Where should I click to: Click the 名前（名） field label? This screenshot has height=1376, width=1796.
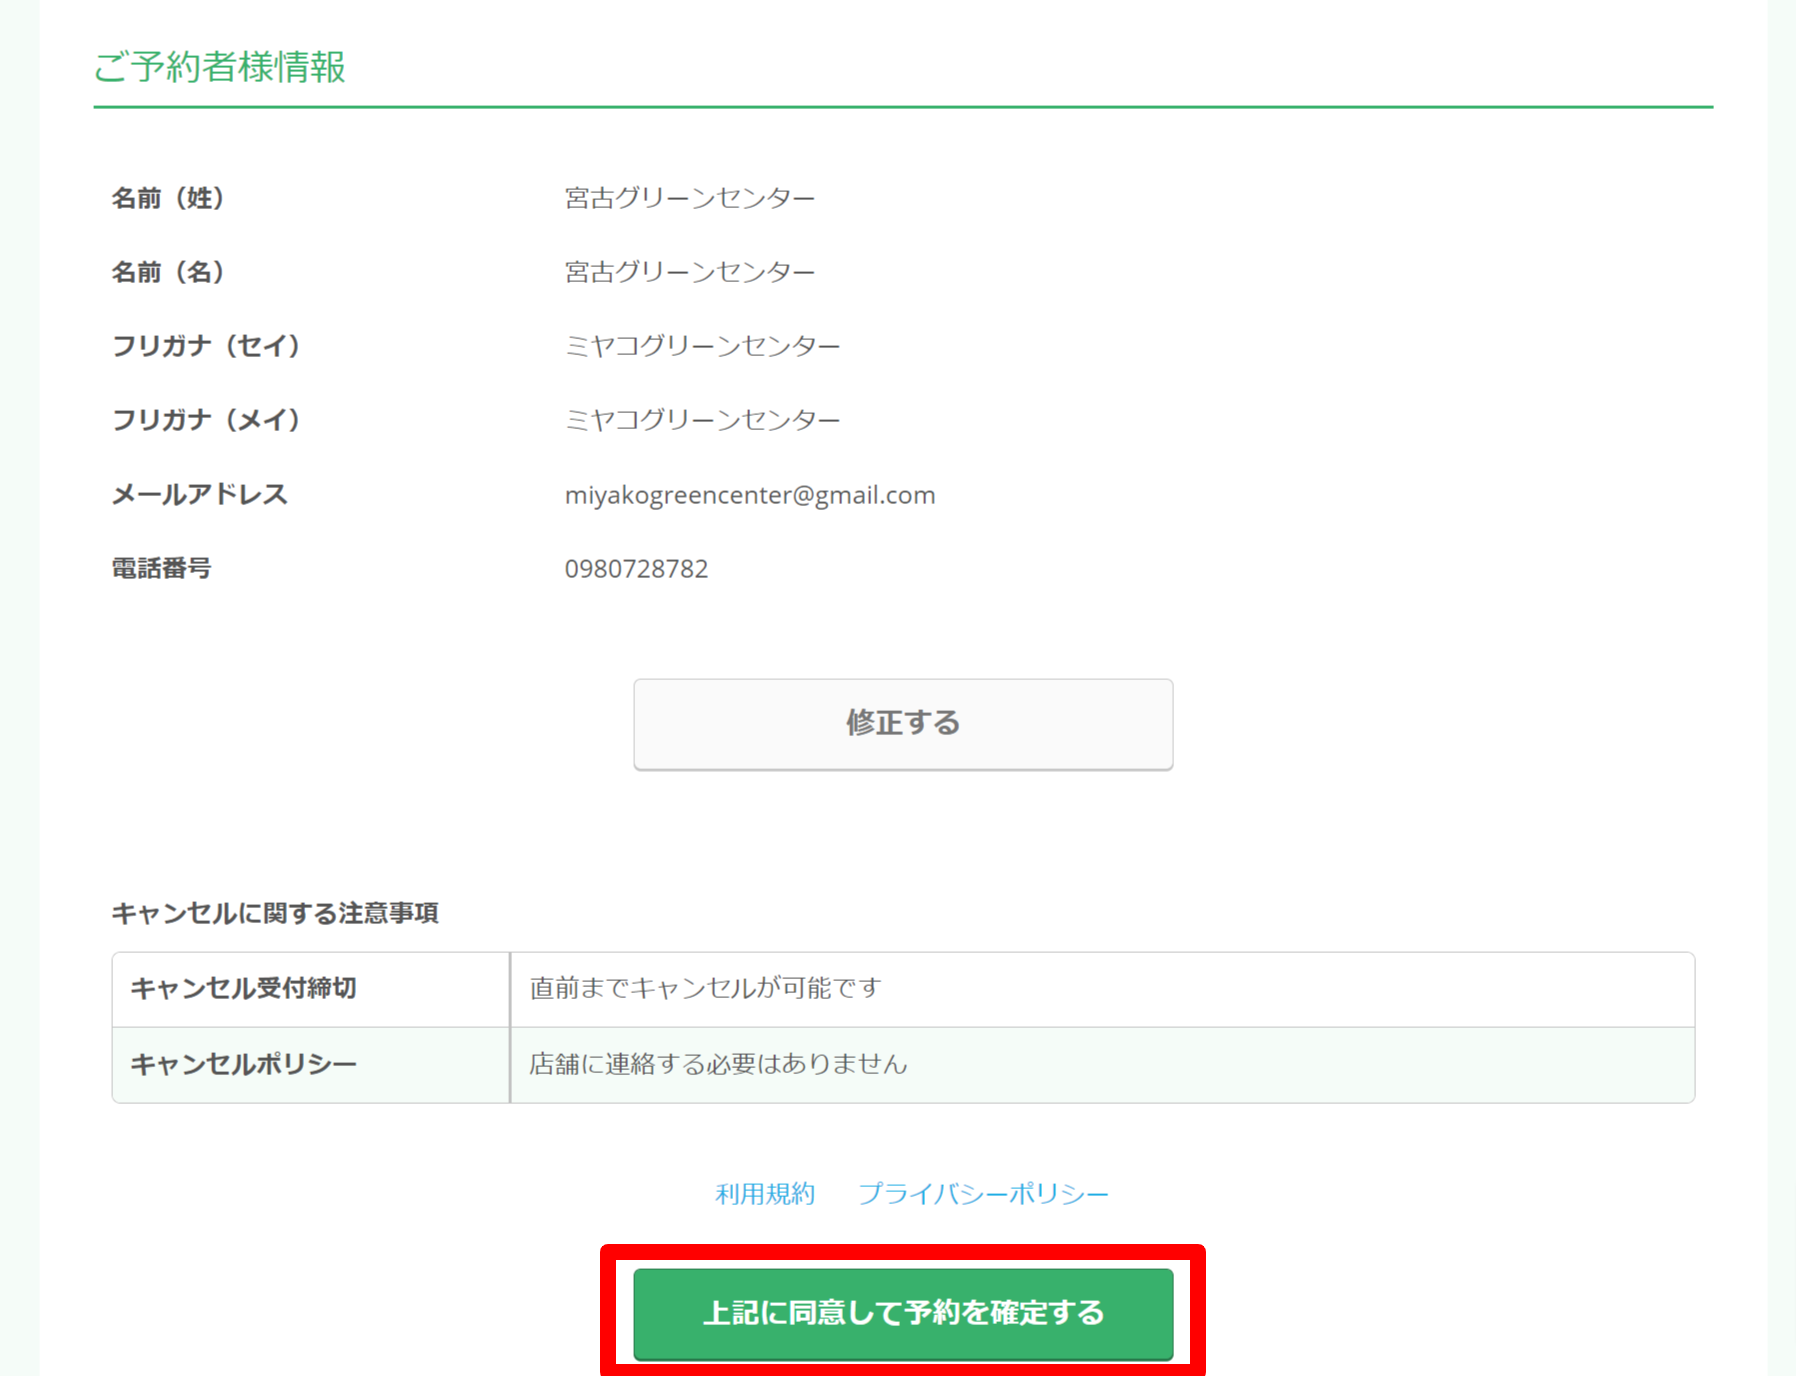tap(168, 272)
